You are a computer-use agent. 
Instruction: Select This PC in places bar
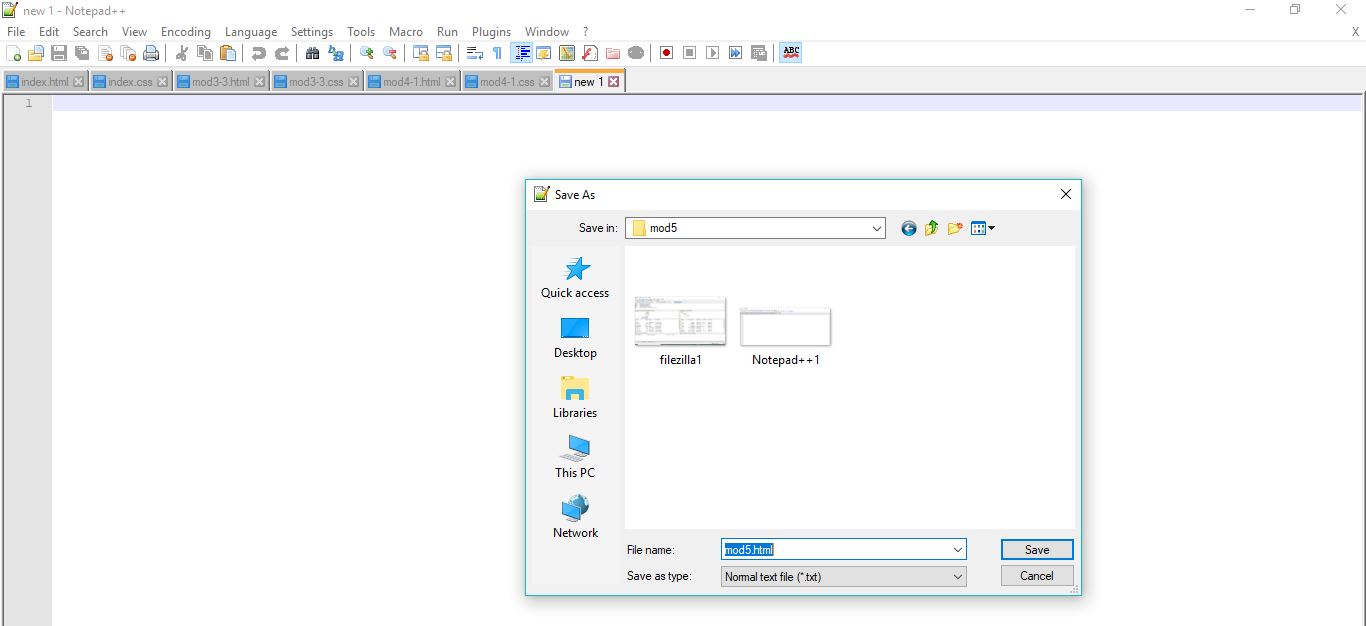575,458
